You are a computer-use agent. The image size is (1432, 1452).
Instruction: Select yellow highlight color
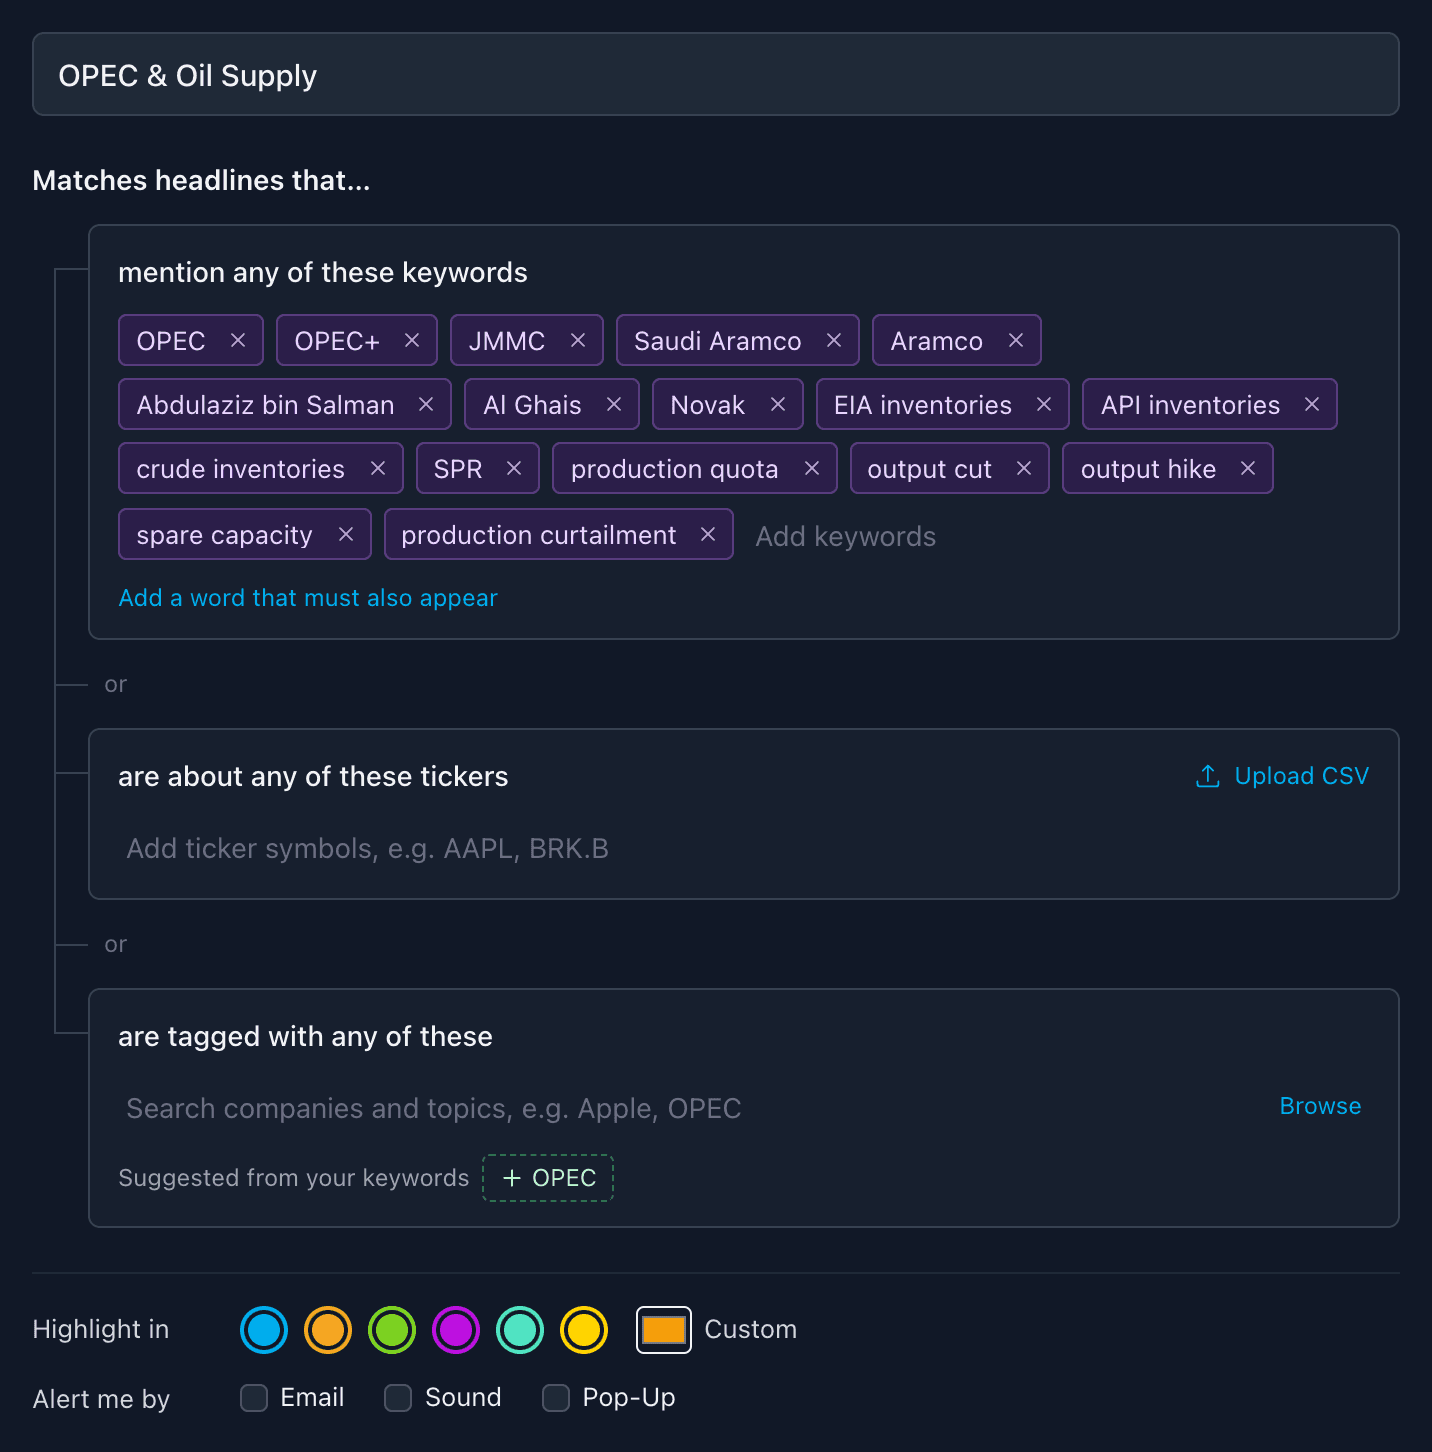584,1330
